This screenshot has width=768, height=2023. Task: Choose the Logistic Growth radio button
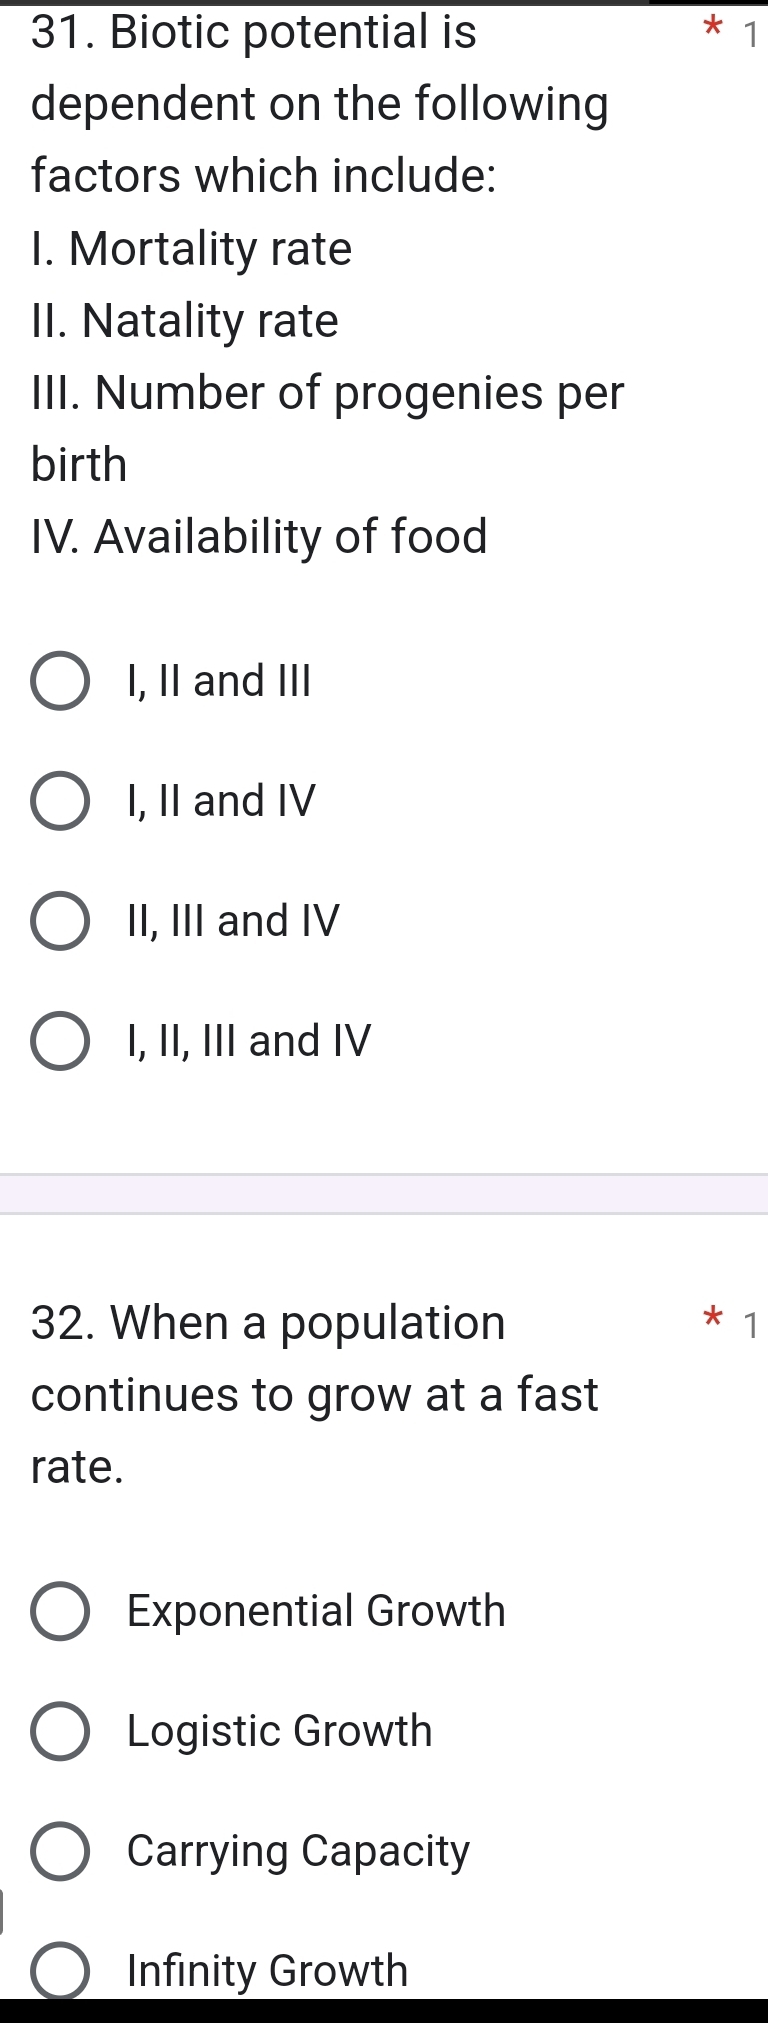point(60,1731)
